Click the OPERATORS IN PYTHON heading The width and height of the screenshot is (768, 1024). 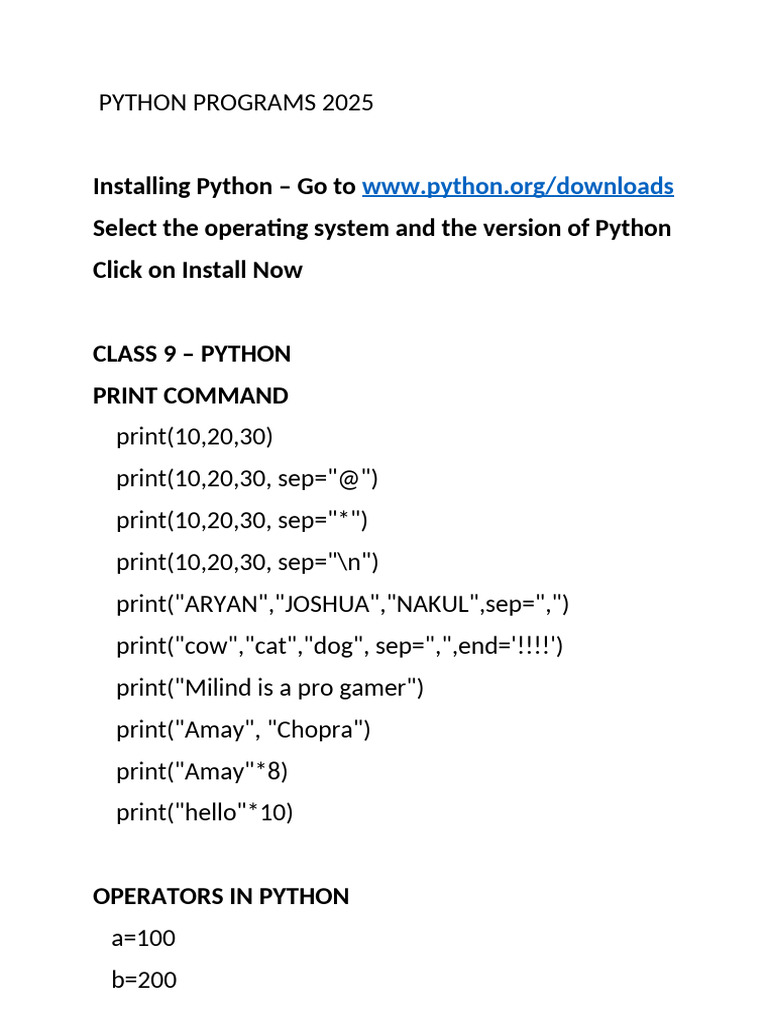221,897
